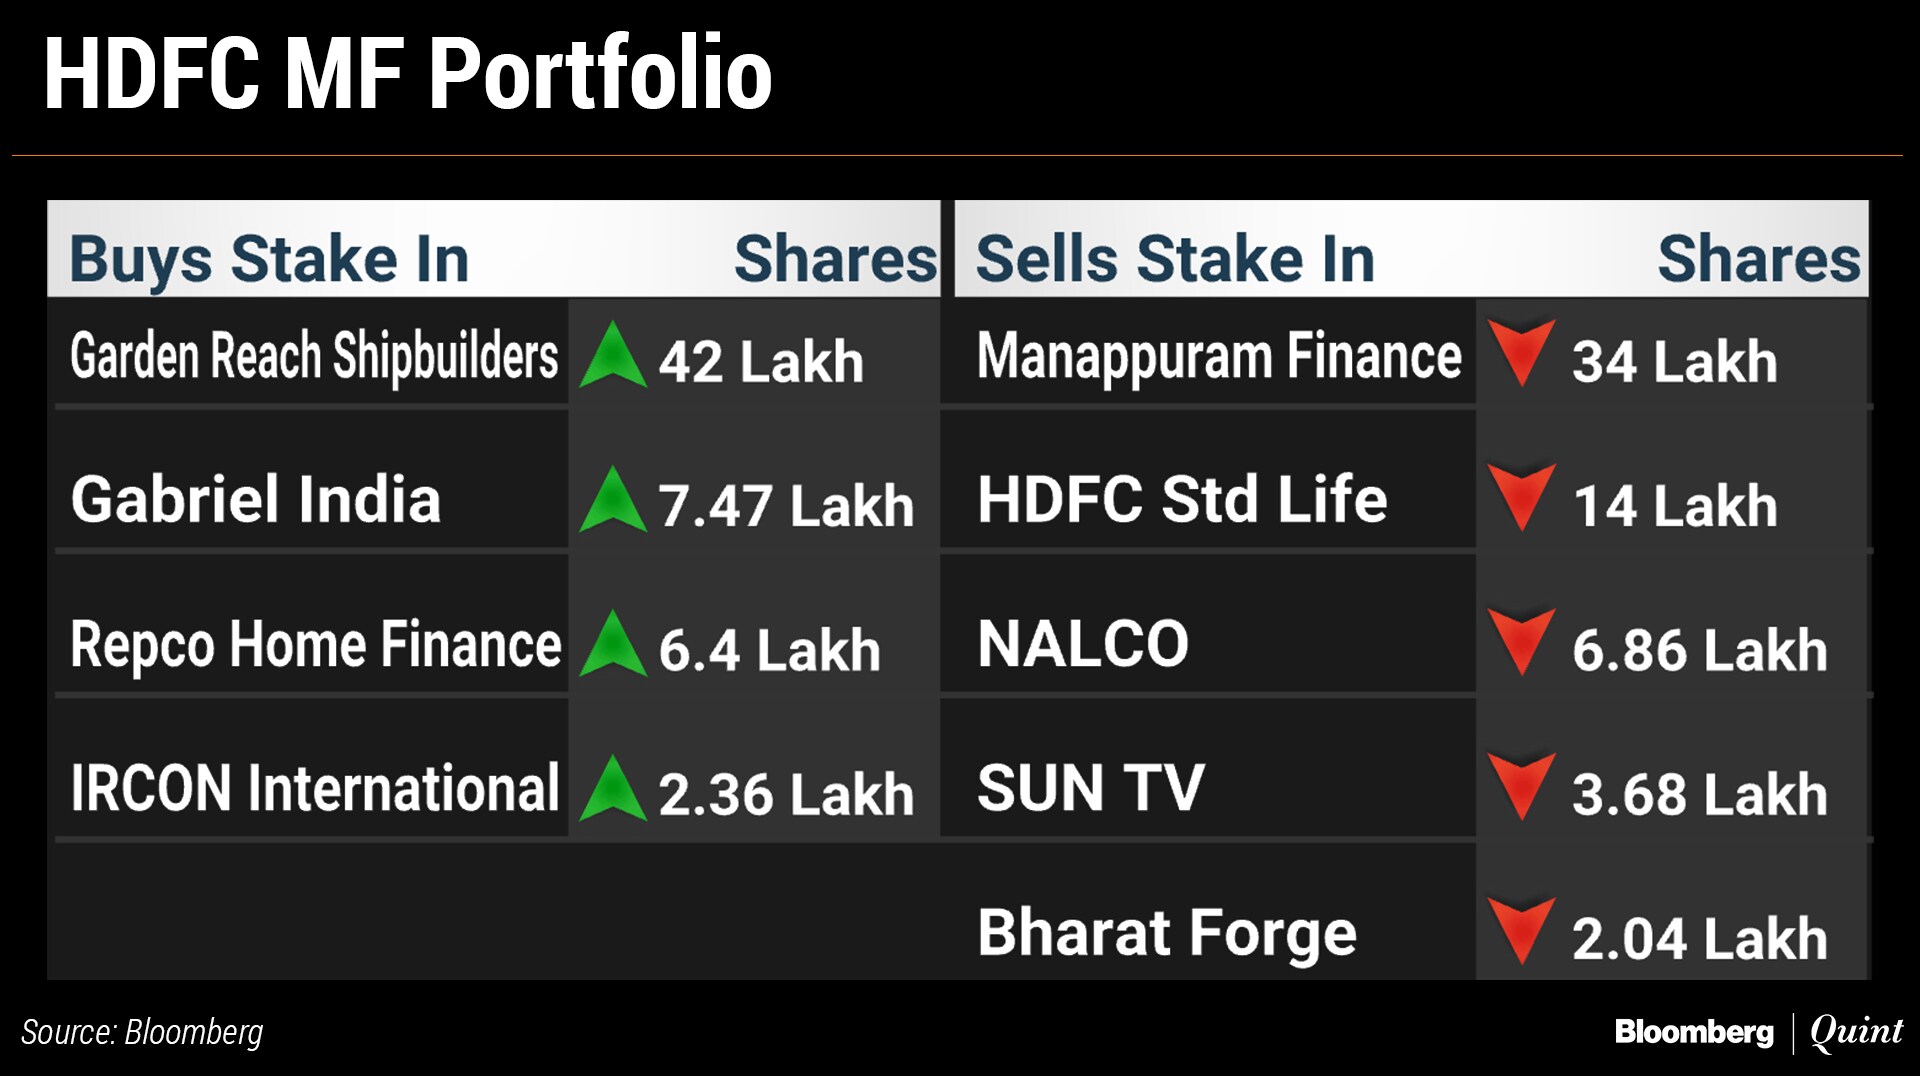Click the Bharat Forge stock name
1920x1076 pixels.
click(1167, 933)
